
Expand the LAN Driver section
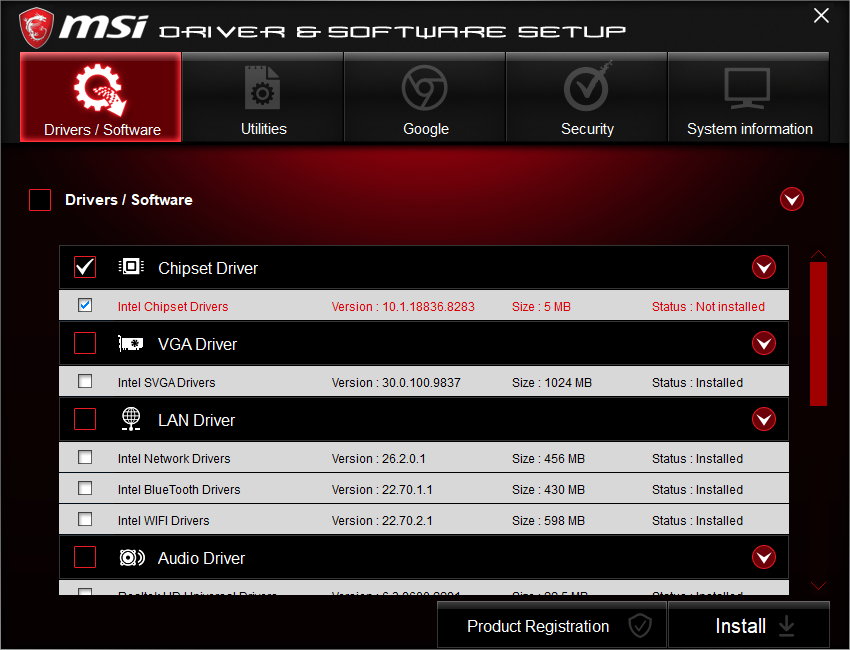coord(764,419)
